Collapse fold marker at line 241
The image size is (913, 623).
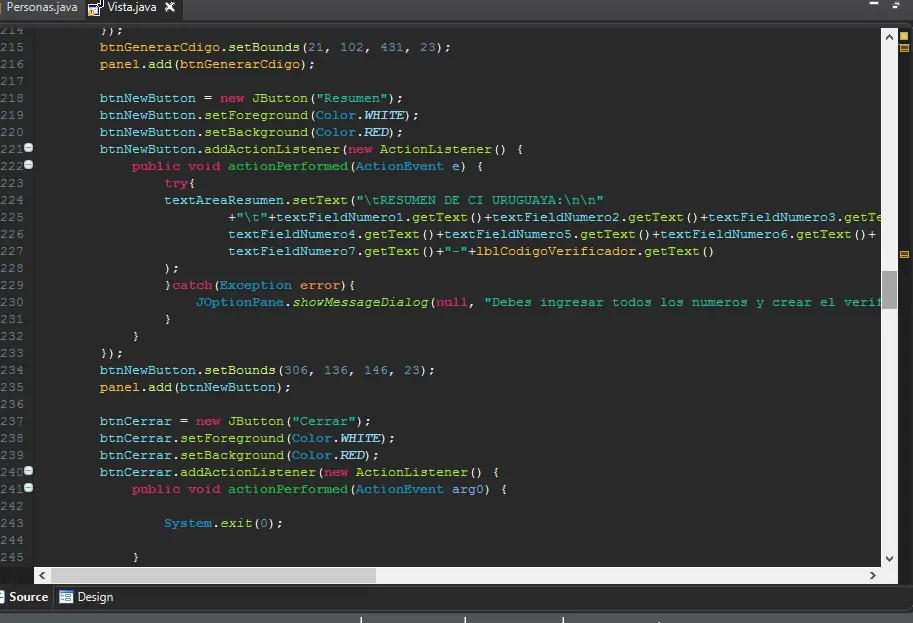click(29, 487)
